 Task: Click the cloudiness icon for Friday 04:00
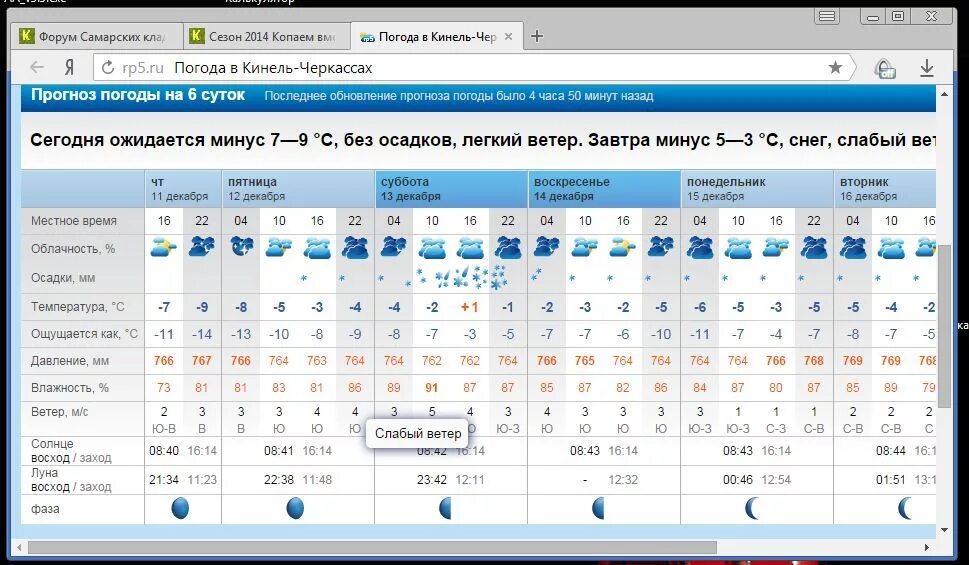click(x=241, y=247)
